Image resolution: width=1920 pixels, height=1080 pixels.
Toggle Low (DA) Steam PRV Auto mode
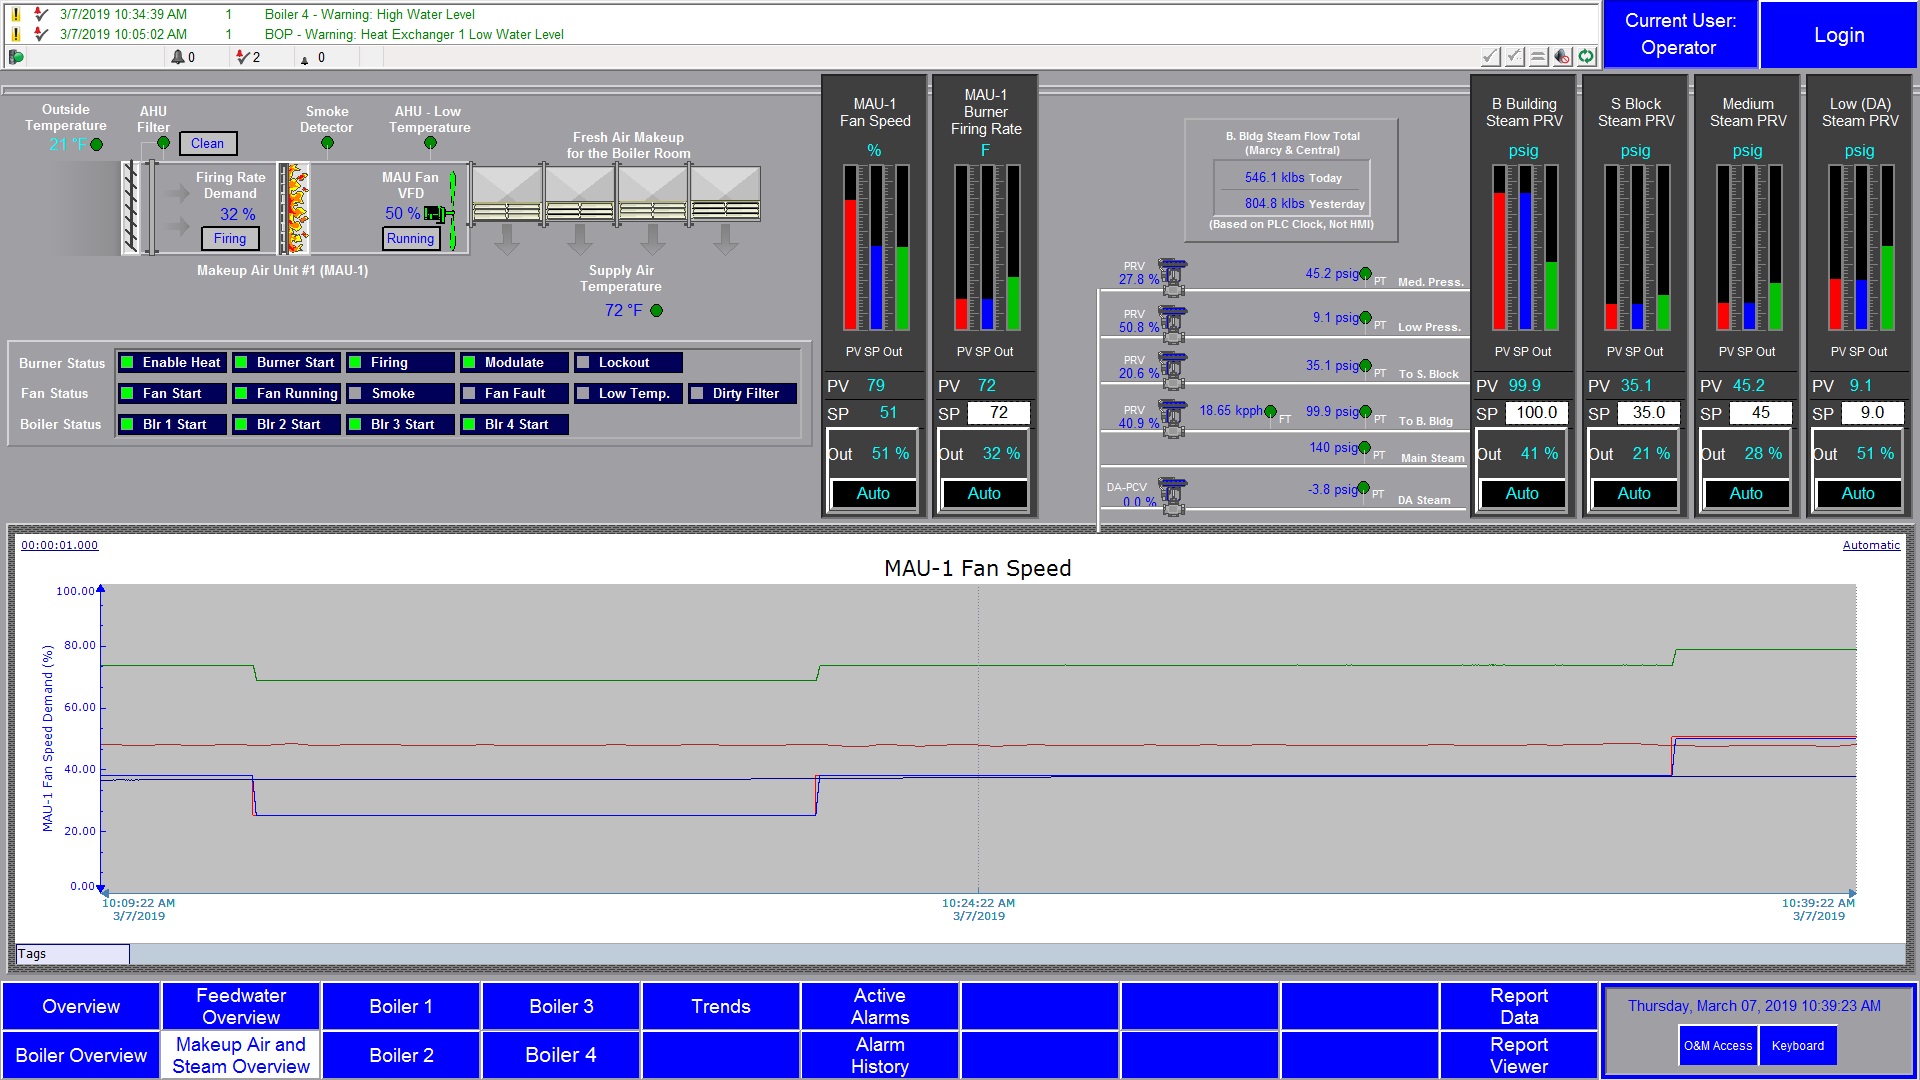click(x=1858, y=493)
